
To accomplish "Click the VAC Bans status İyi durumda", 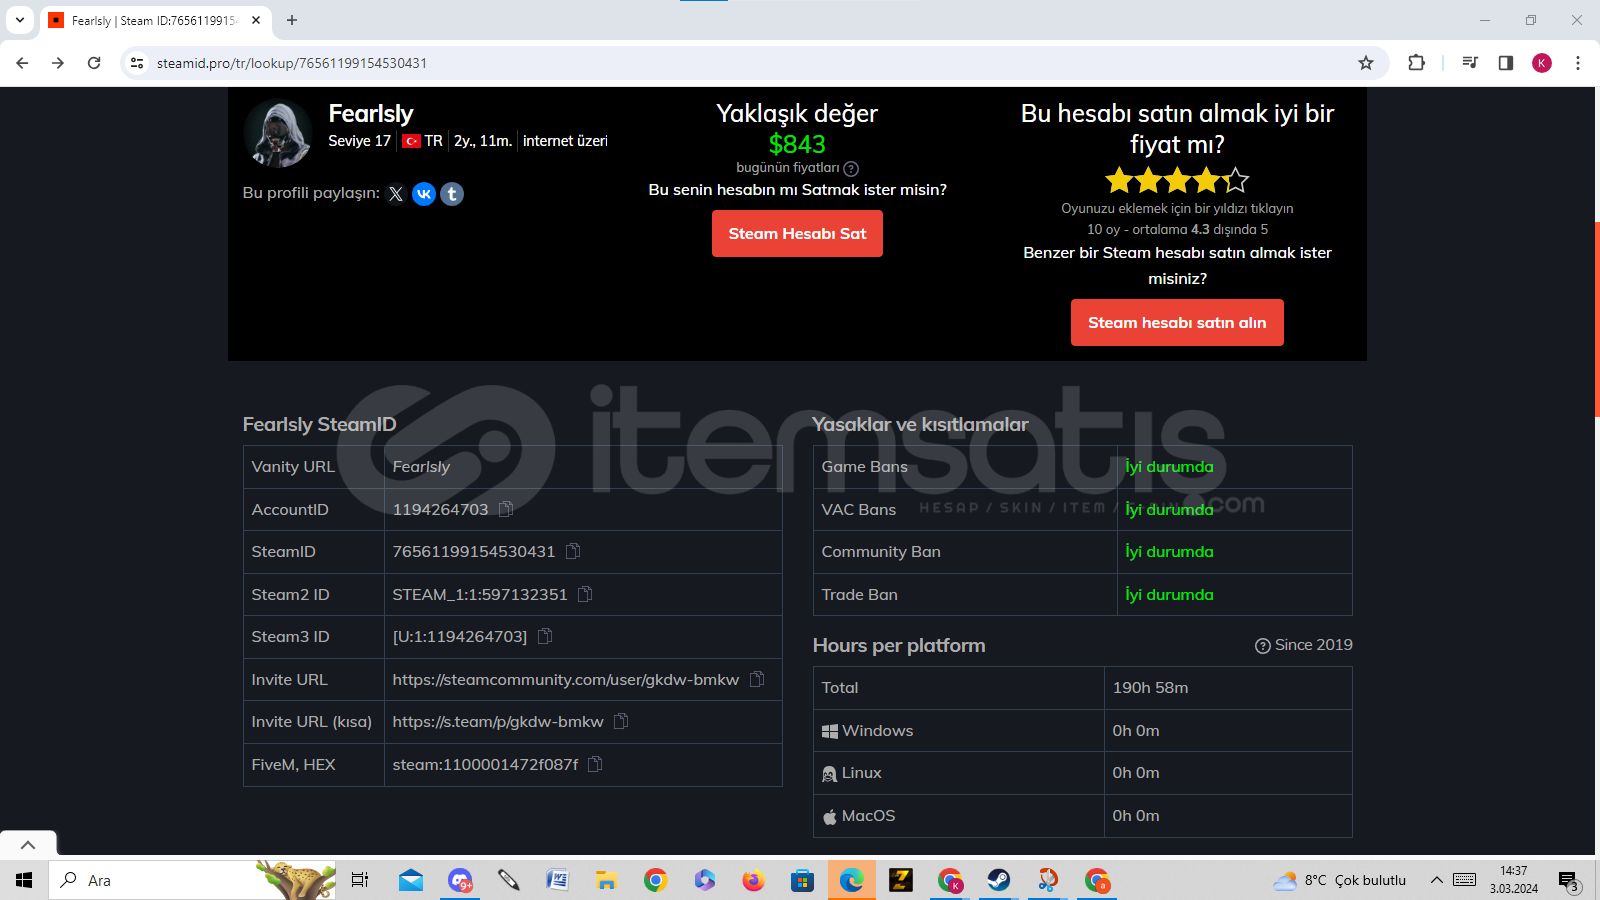I will click(1169, 509).
